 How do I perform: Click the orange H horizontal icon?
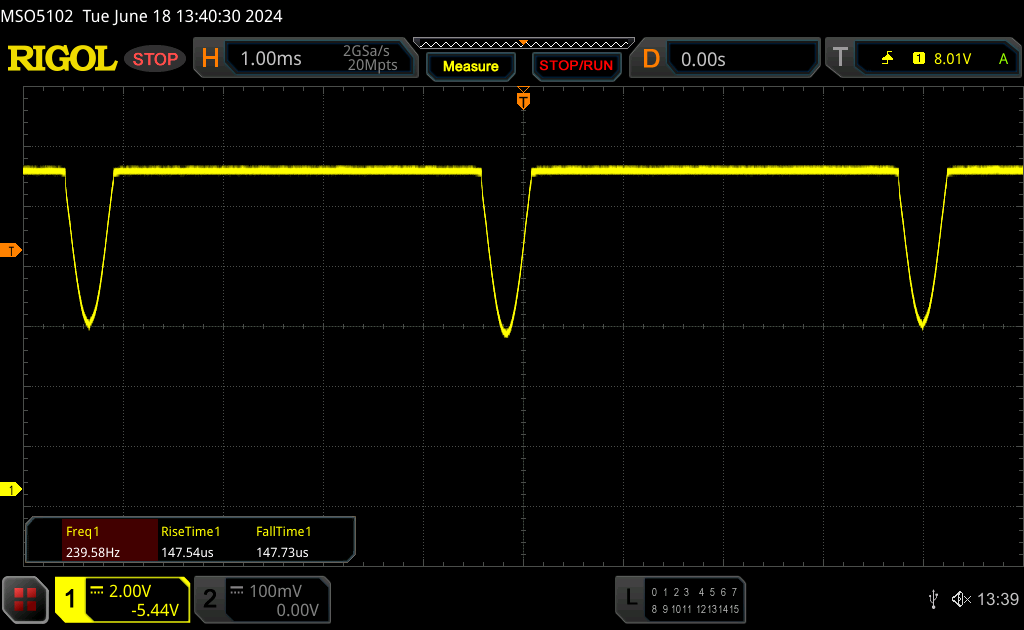tap(210, 59)
